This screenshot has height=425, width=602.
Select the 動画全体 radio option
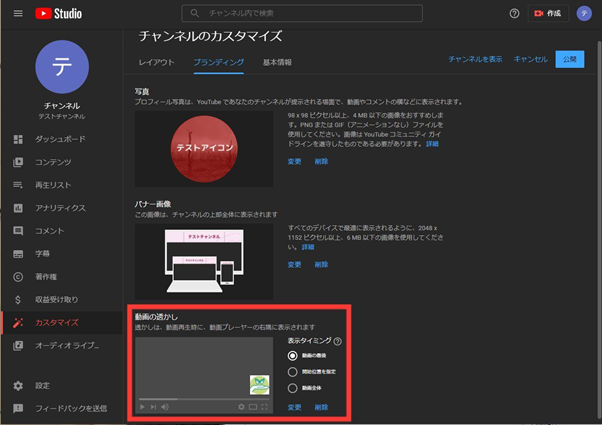293,387
